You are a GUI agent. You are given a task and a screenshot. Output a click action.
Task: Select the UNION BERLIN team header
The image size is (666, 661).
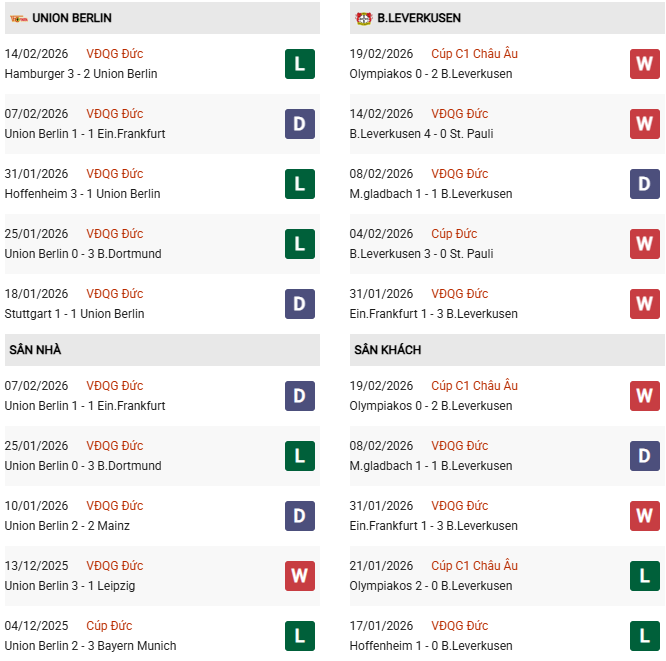(x=72, y=18)
